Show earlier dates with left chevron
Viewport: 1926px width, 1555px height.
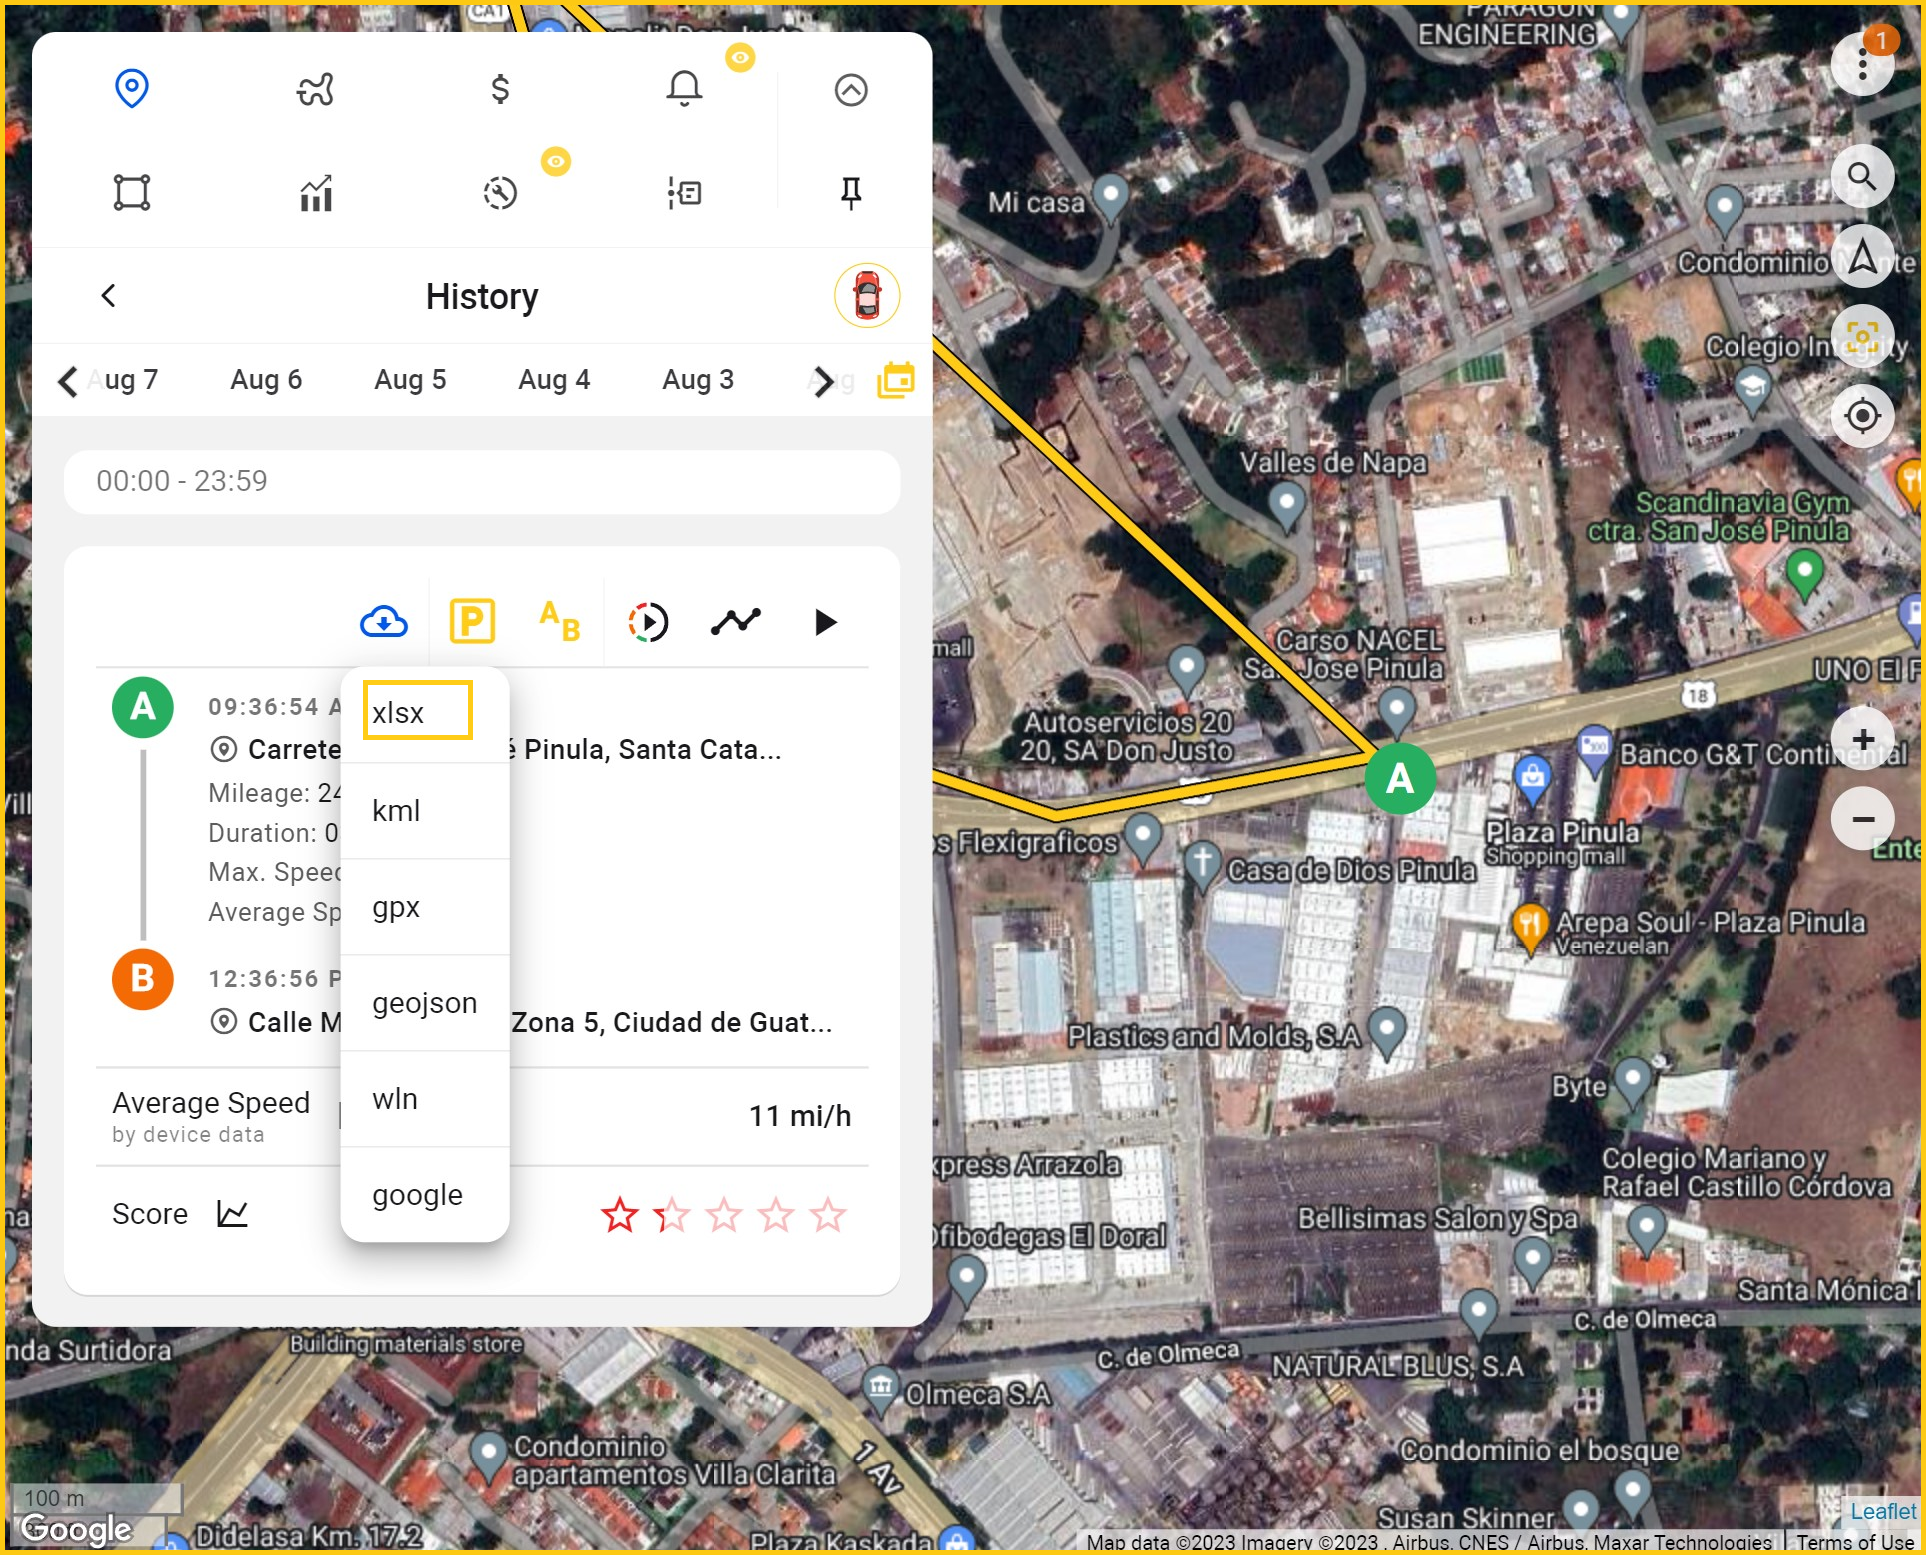pos(67,381)
